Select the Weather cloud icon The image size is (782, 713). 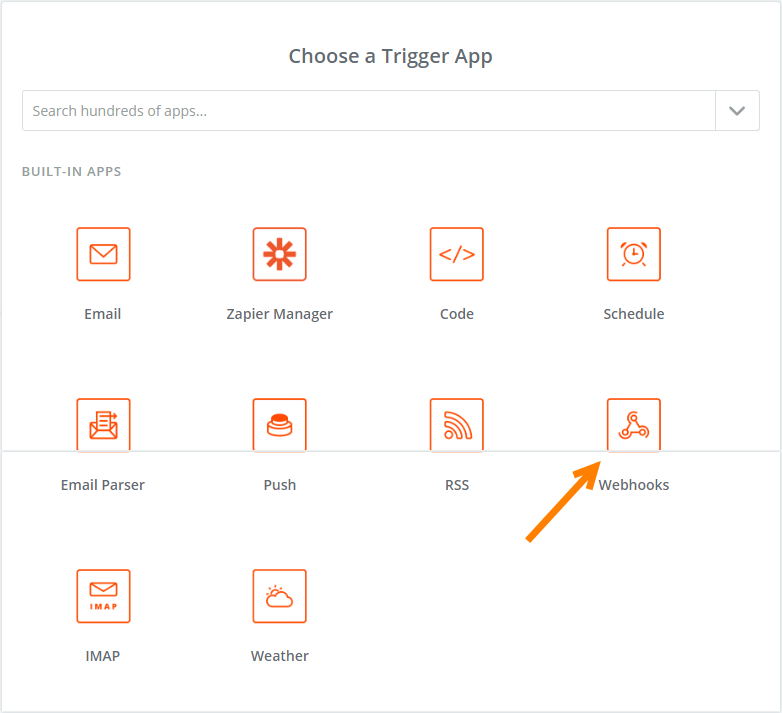[280, 596]
